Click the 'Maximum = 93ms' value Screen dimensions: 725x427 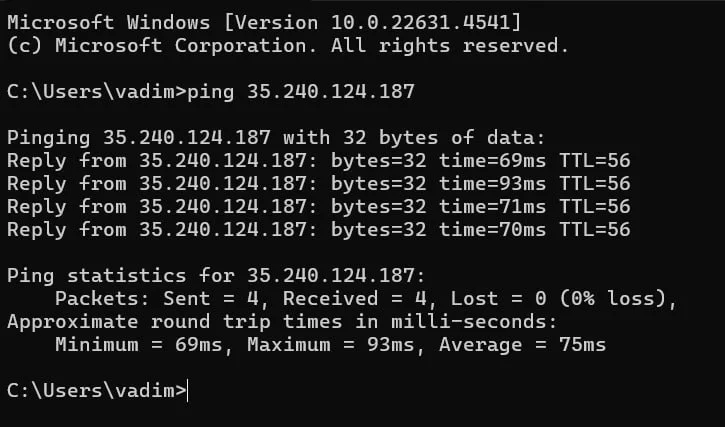click(331, 345)
